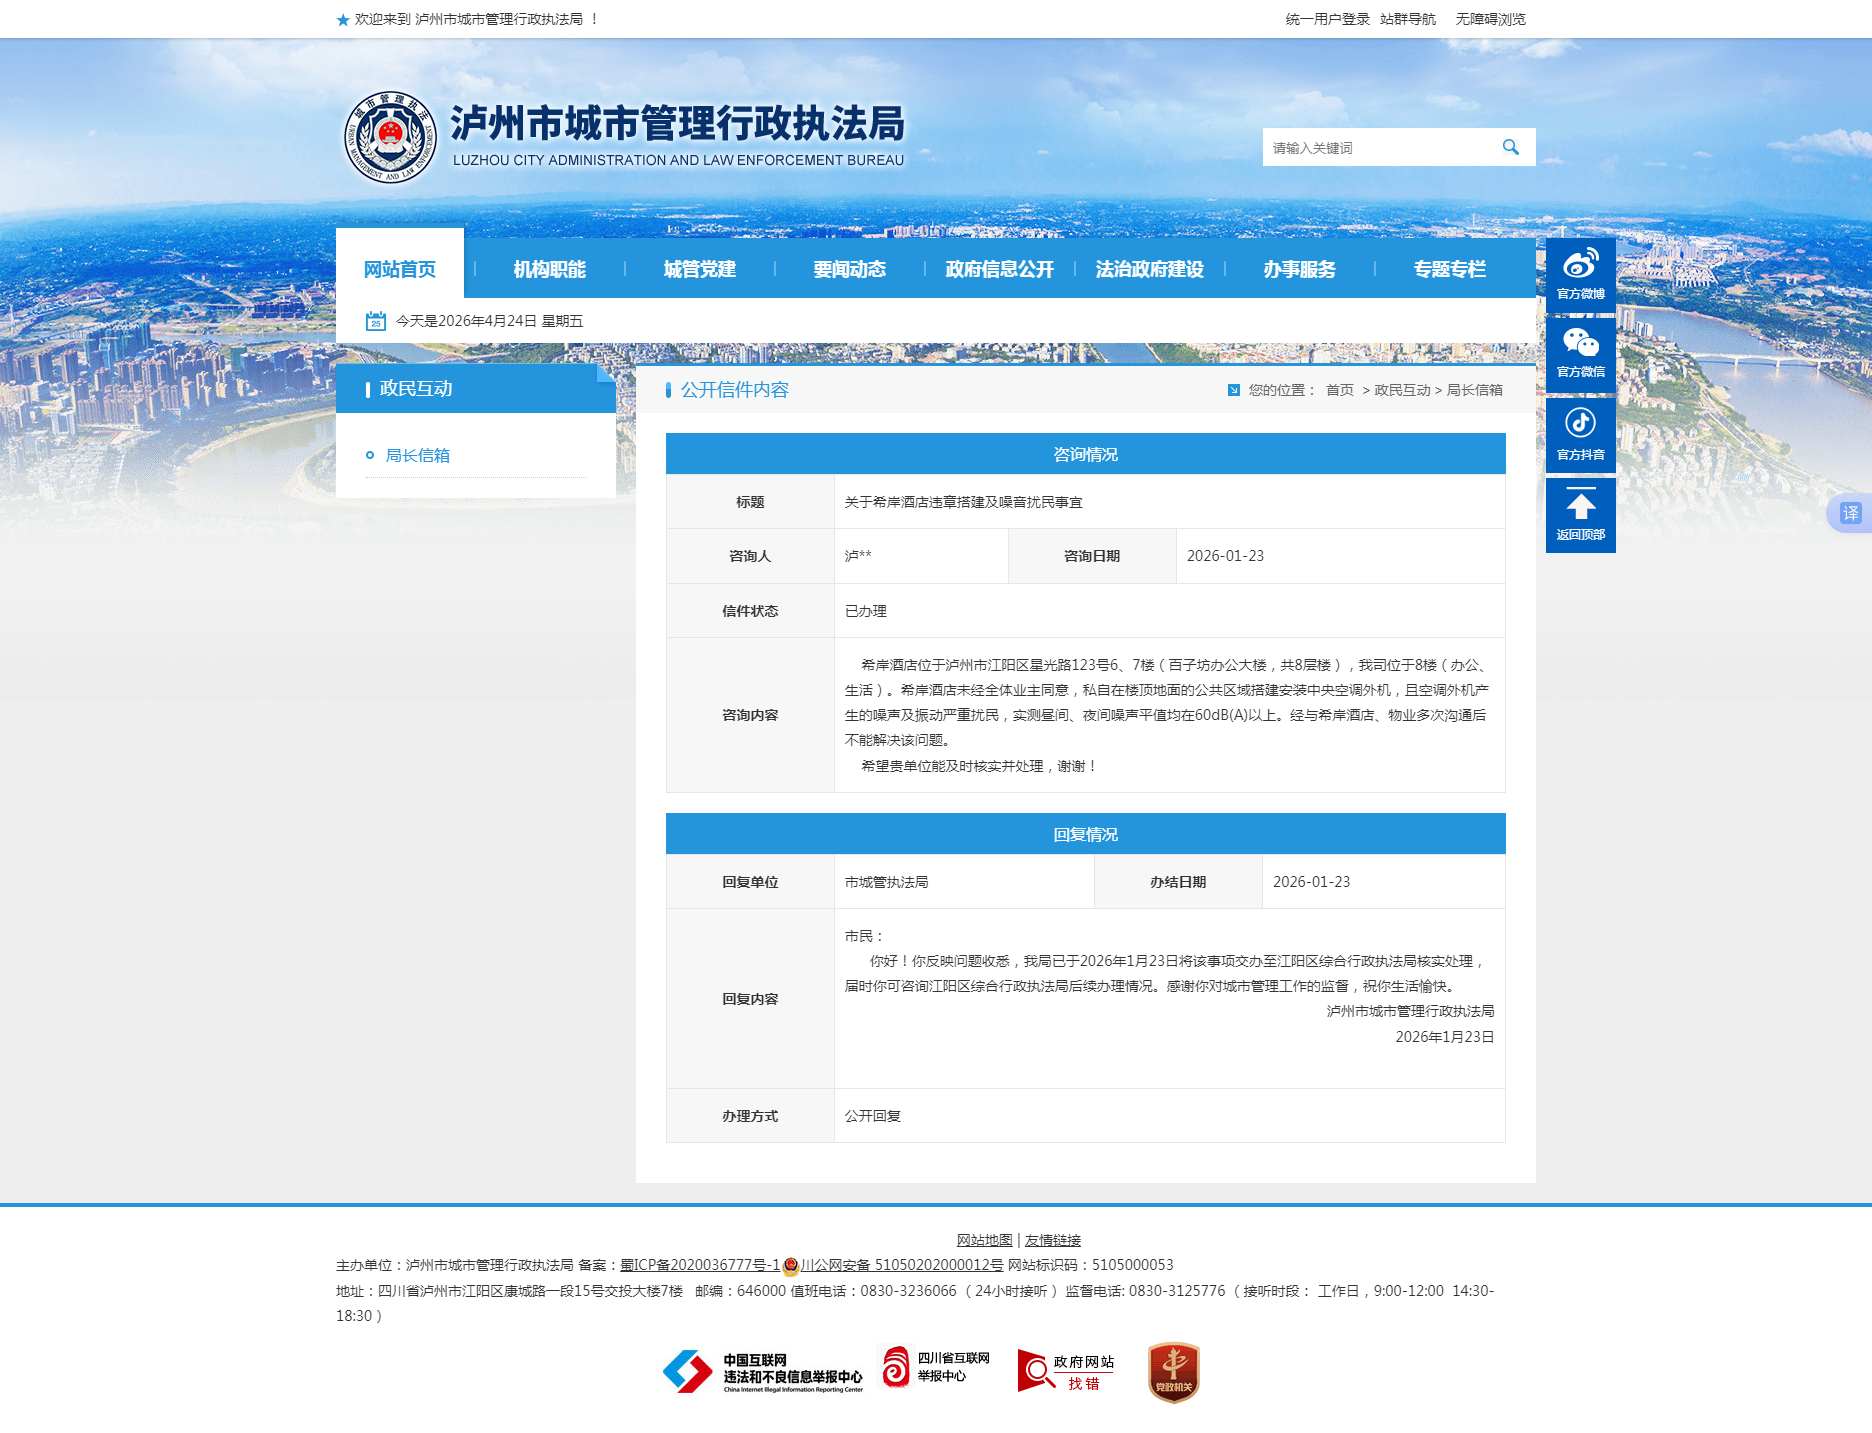Click the 网站地图 footer link
Image resolution: width=1872 pixels, height=1433 pixels.
tap(984, 1240)
